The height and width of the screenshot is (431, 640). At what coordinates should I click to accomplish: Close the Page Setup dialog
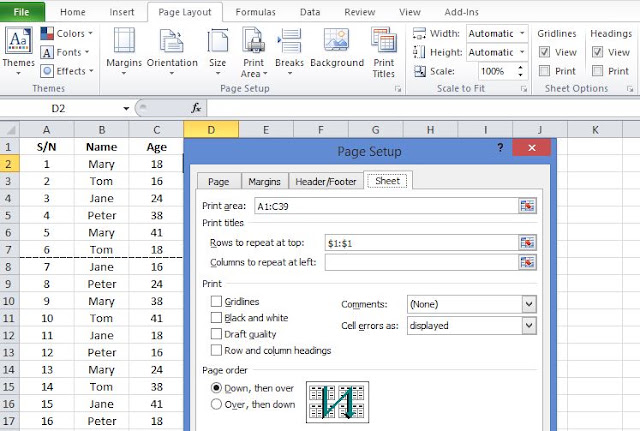pos(531,148)
